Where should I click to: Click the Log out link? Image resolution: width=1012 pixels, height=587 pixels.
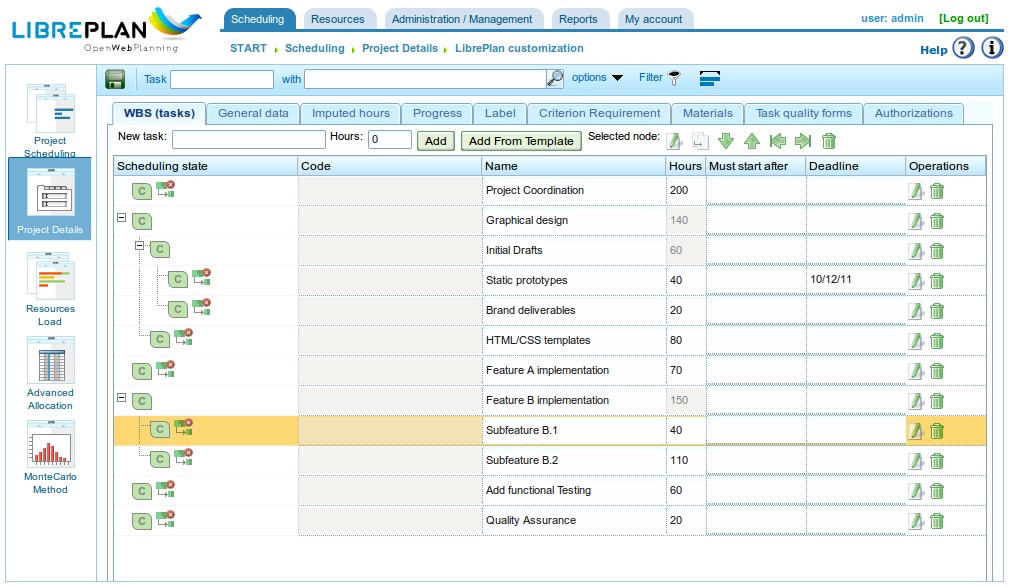963,19
